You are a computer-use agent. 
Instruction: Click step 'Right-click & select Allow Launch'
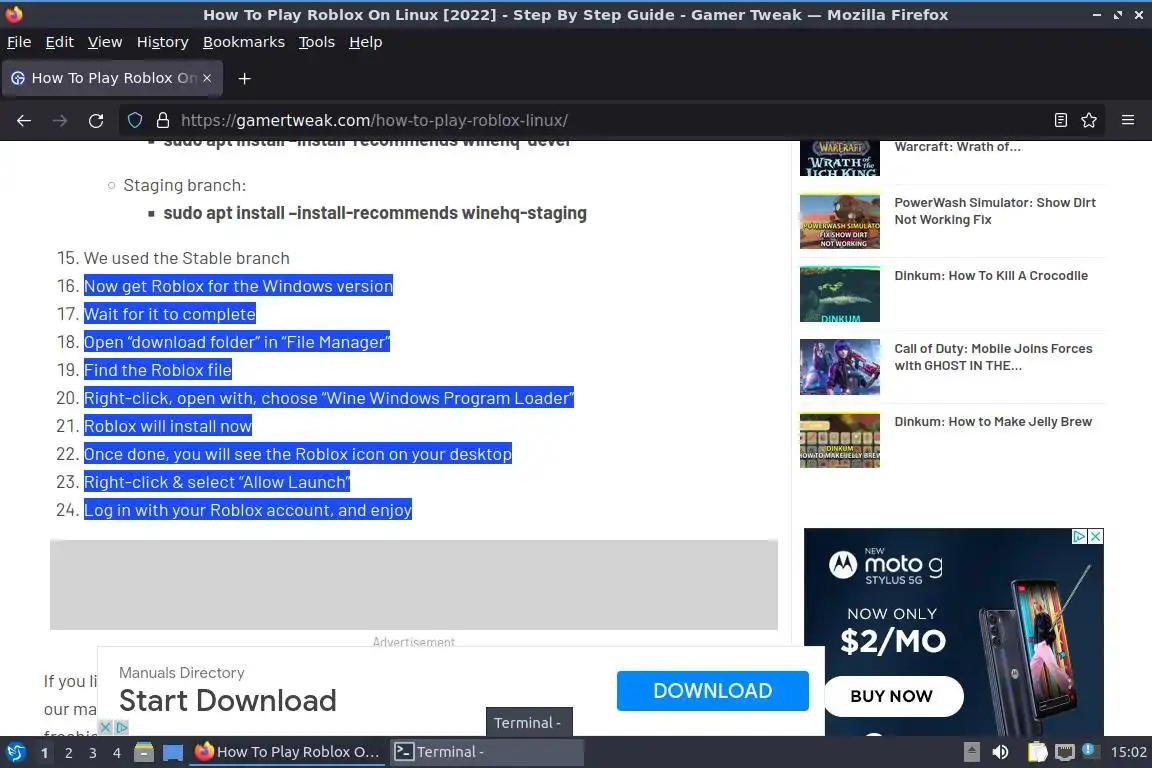[217, 482]
